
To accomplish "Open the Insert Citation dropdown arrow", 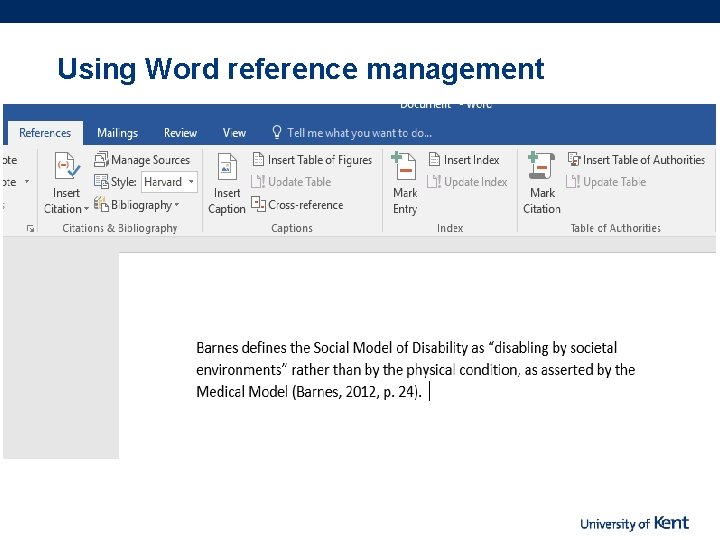I will (x=86, y=209).
